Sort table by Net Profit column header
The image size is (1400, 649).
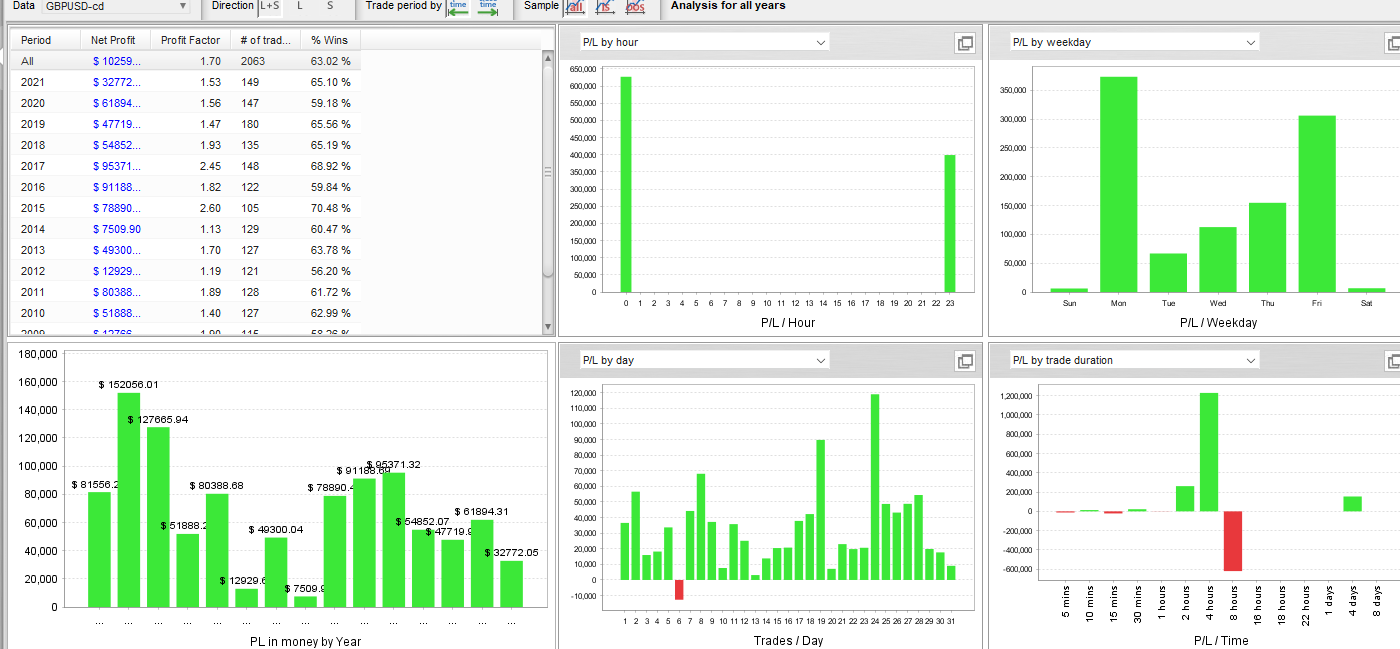(115, 40)
